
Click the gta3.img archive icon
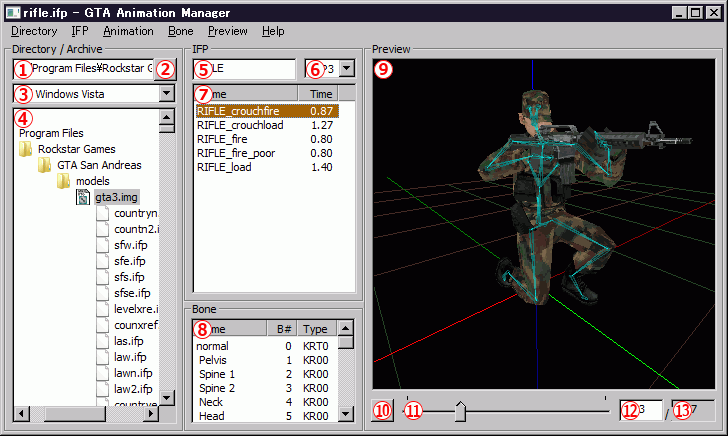pos(83,197)
